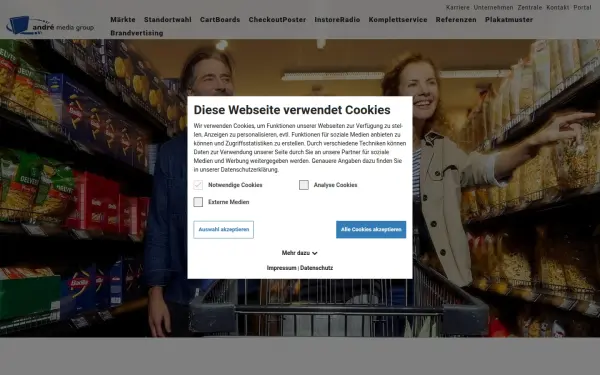
Task: Click Auswahl akzeptieren button
Action: click(x=223, y=230)
